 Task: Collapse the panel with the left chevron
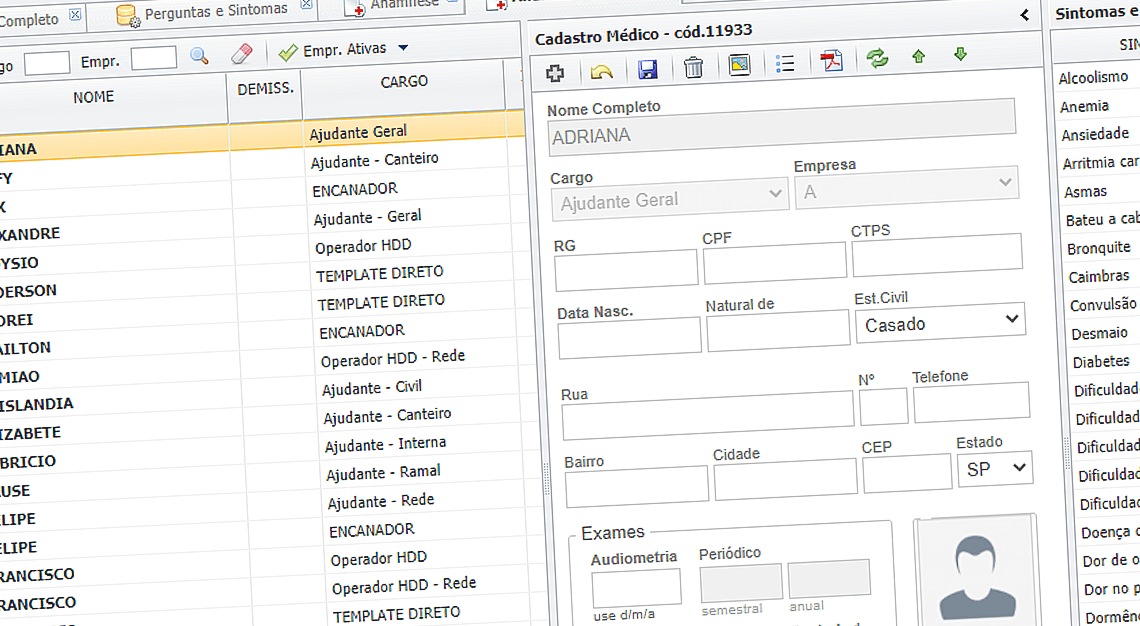pyautogui.click(x=1025, y=15)
